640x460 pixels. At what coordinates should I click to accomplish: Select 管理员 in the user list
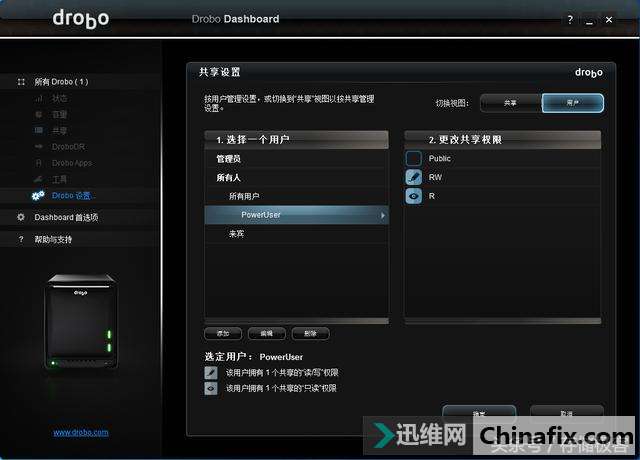296,159
